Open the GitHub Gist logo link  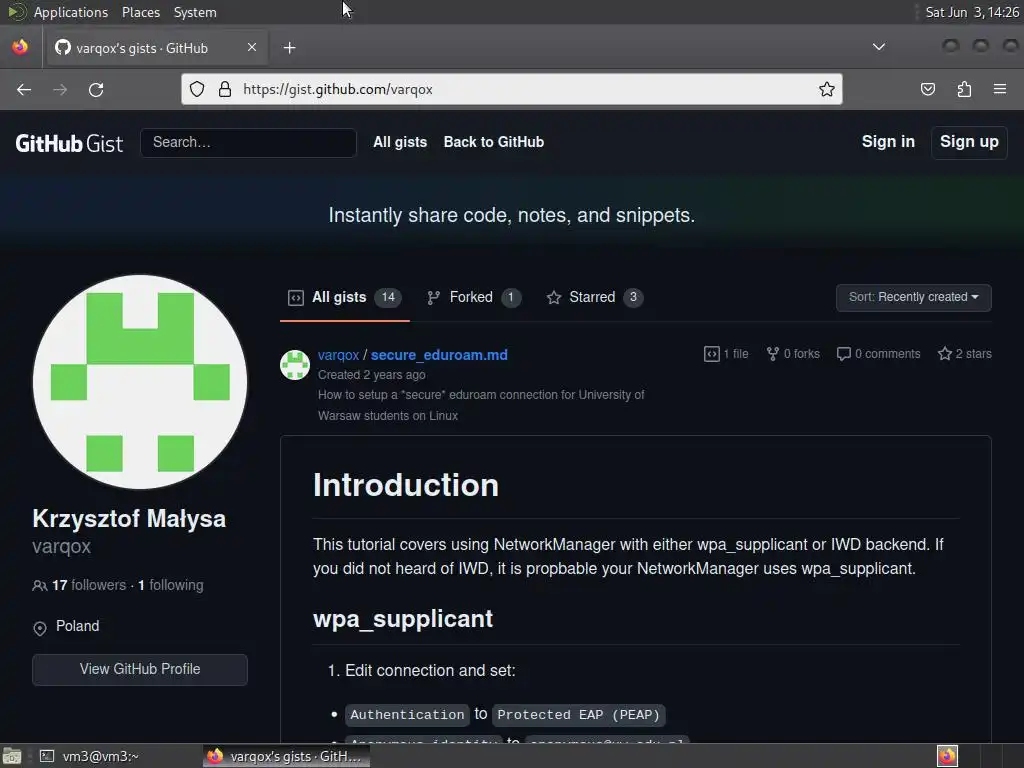click(x=69, y=143)
